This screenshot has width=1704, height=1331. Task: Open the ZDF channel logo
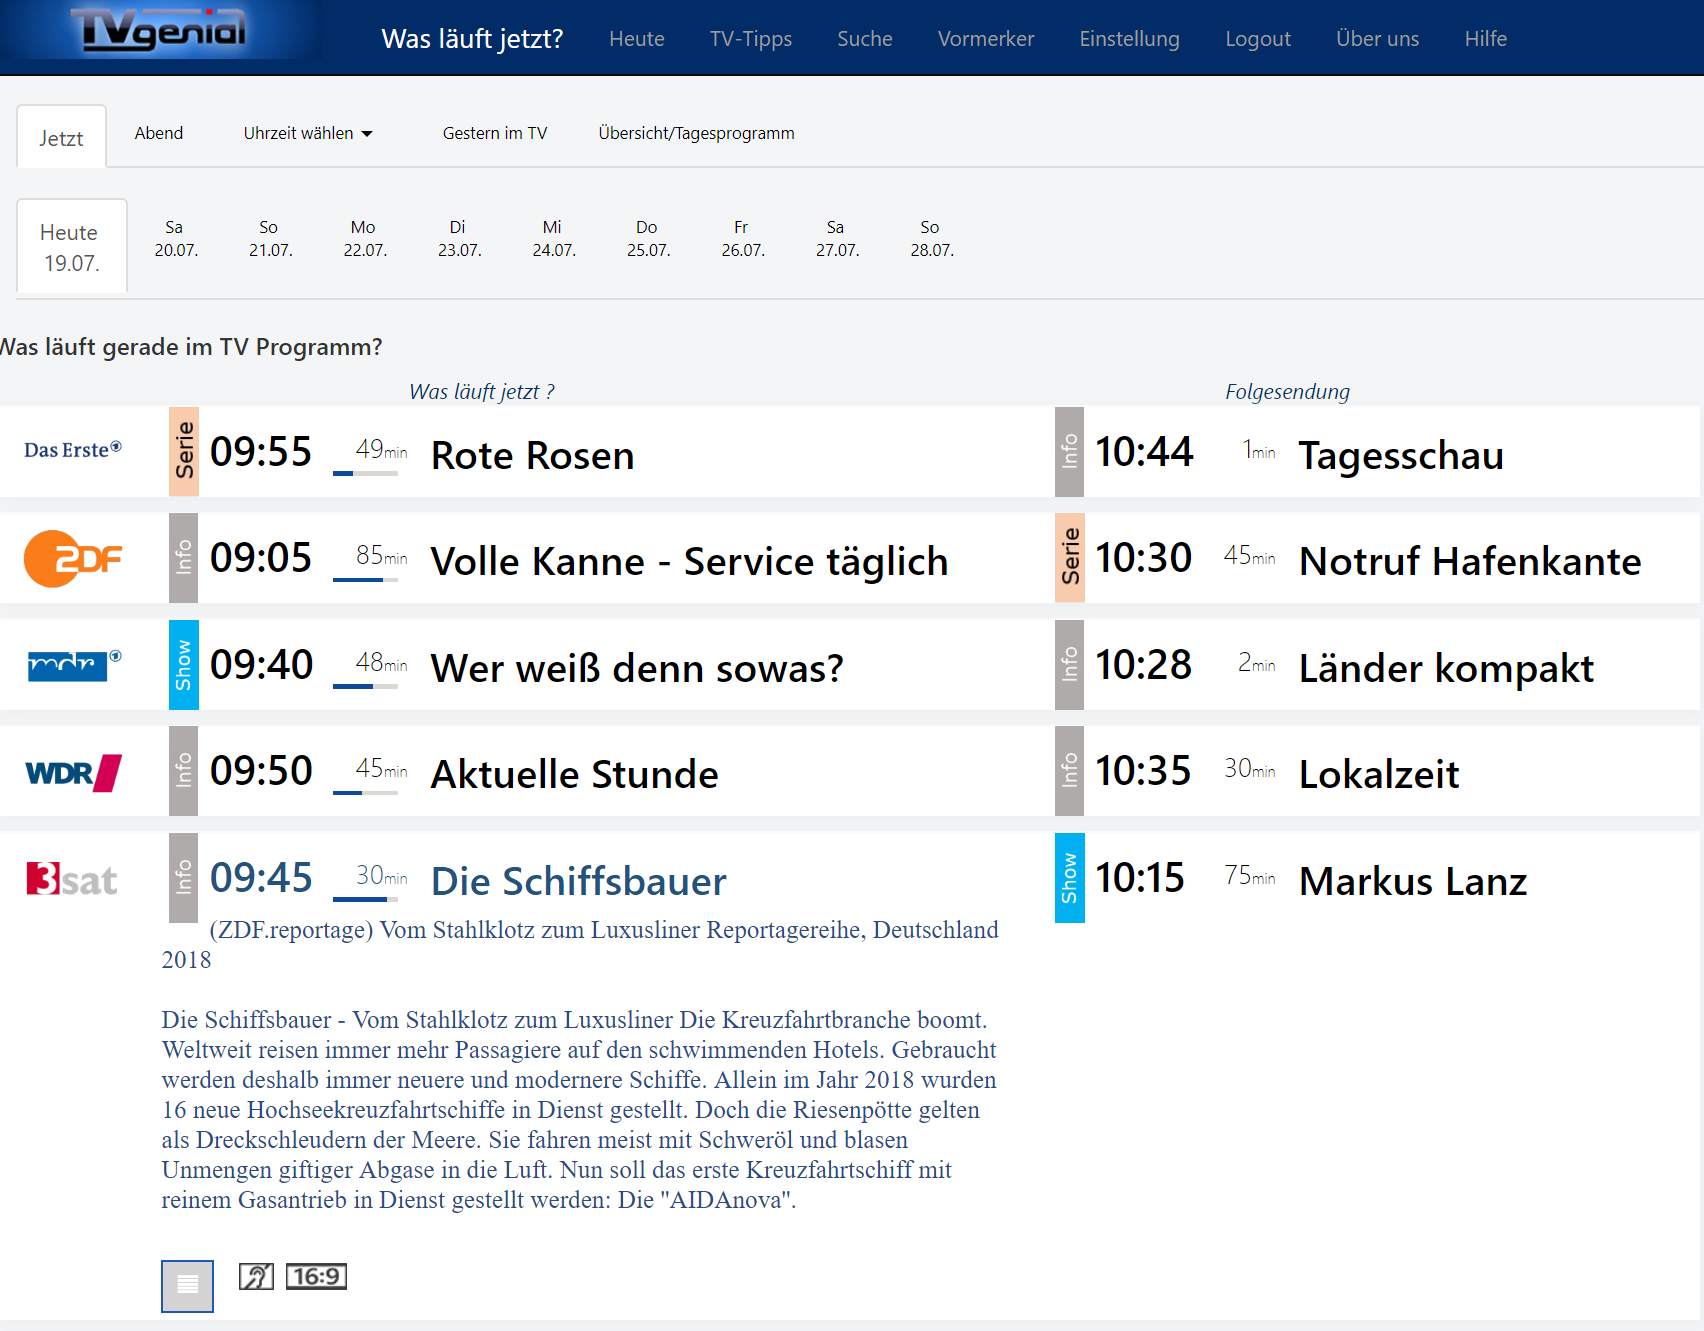[73, 558]
